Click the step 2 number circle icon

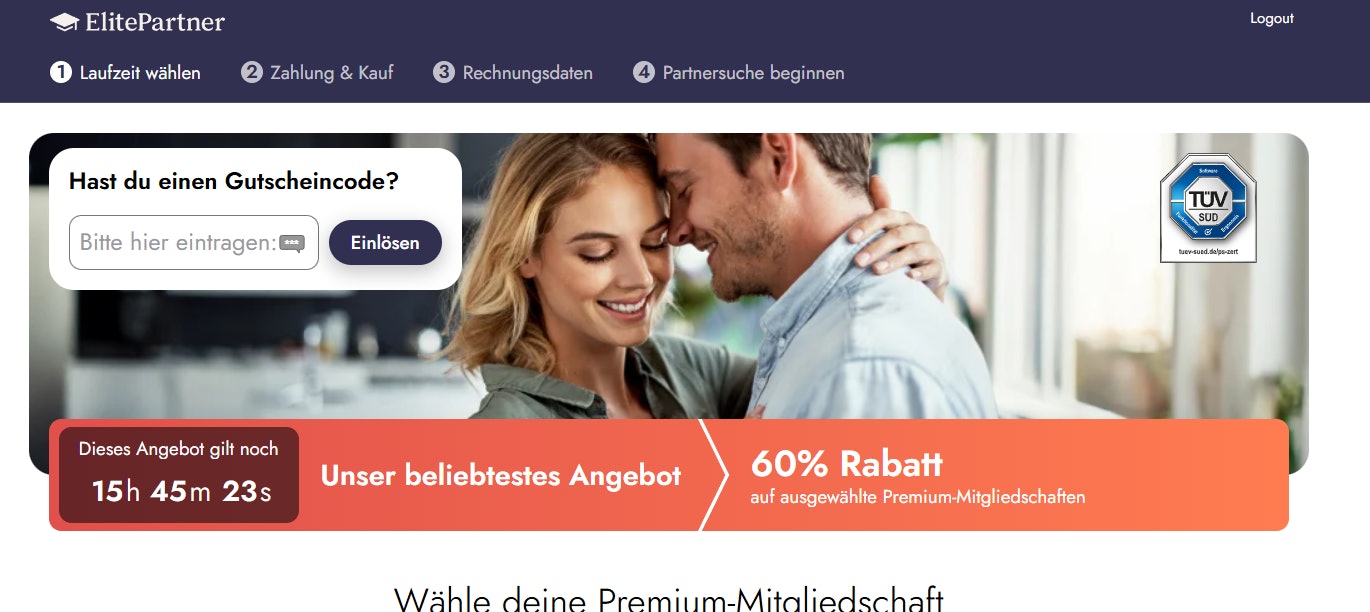coord(251,73)
